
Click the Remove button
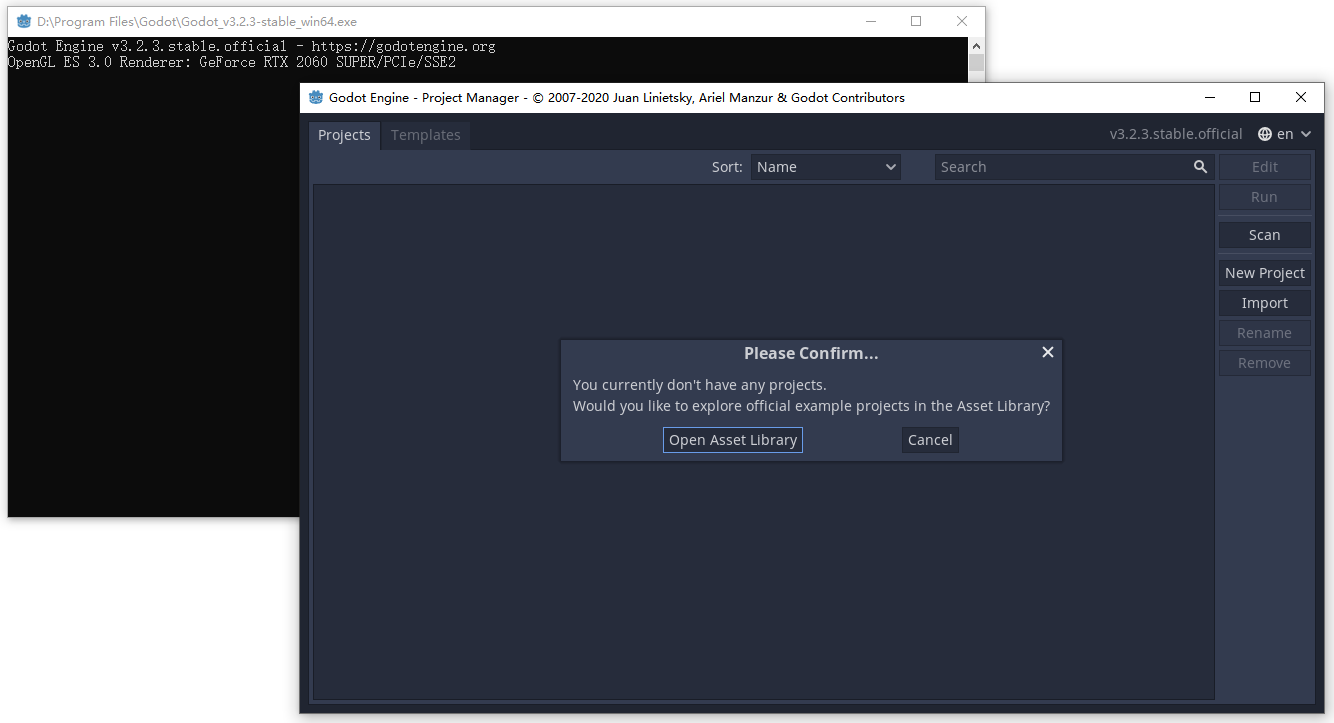pyautogui.click(x=1264, y=363)
